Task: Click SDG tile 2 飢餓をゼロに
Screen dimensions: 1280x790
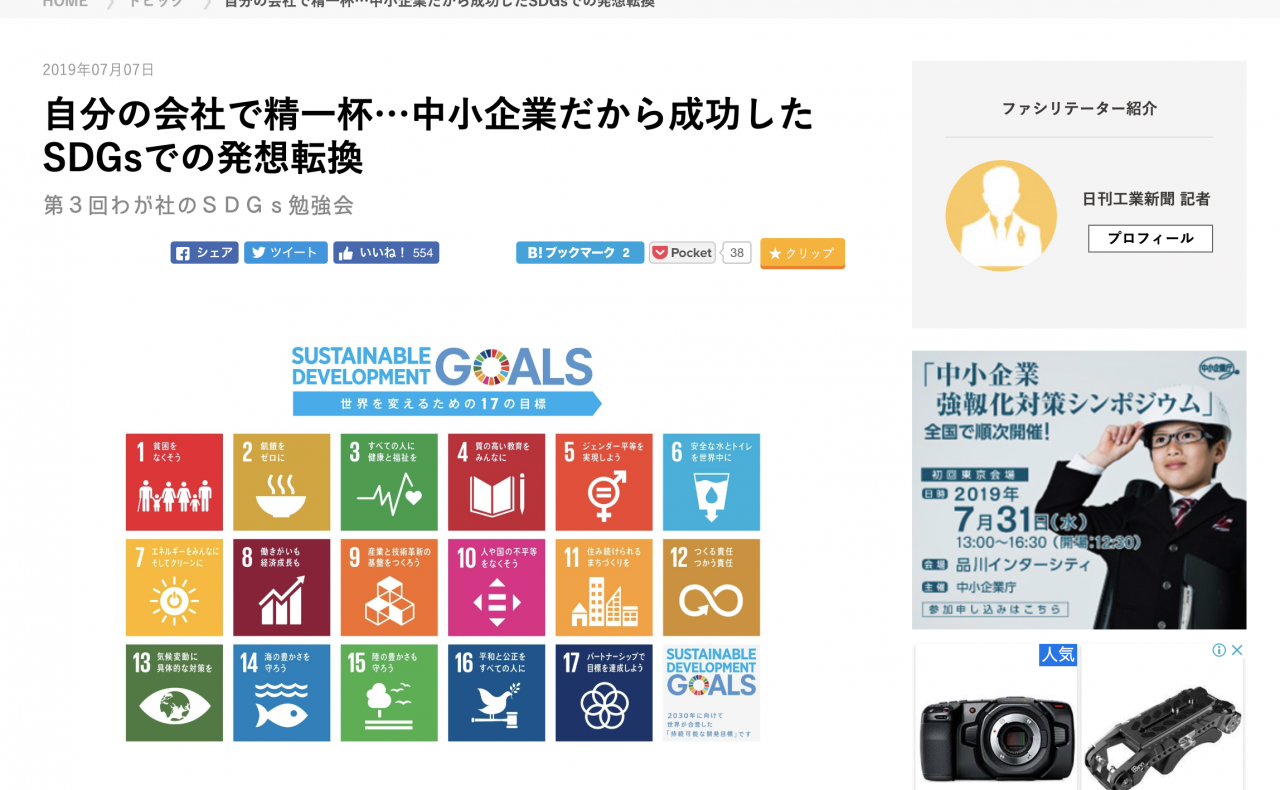Action: coord(282,482)
